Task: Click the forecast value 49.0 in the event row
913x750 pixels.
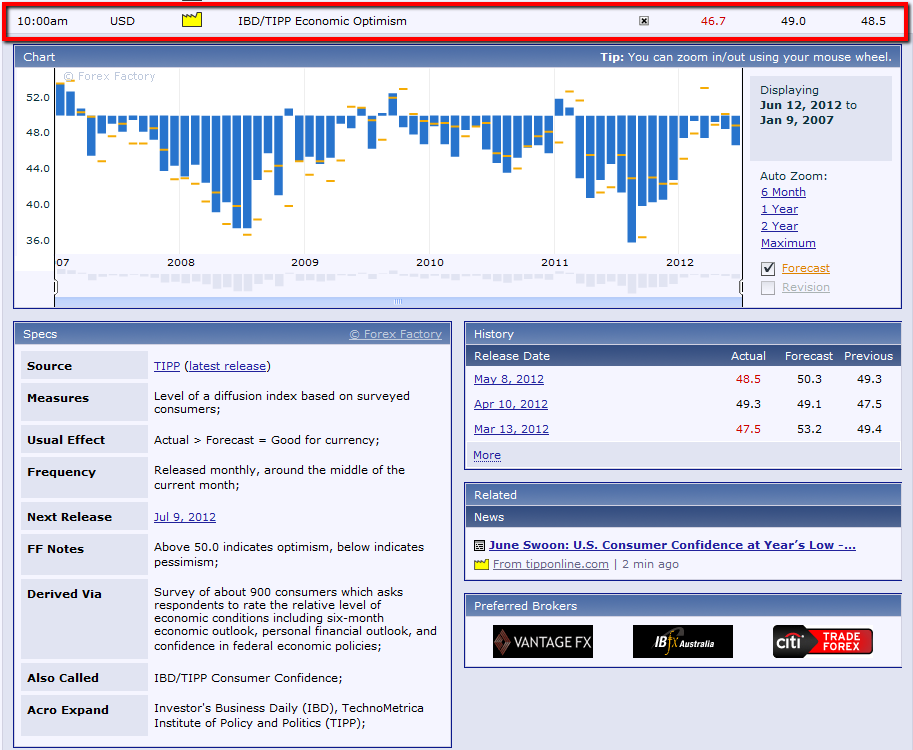Action: (793, 21)
